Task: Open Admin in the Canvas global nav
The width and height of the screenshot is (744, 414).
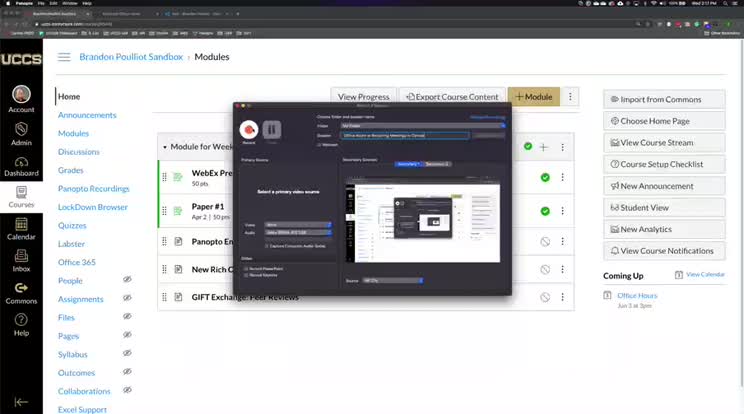Action: coord(21,134)
